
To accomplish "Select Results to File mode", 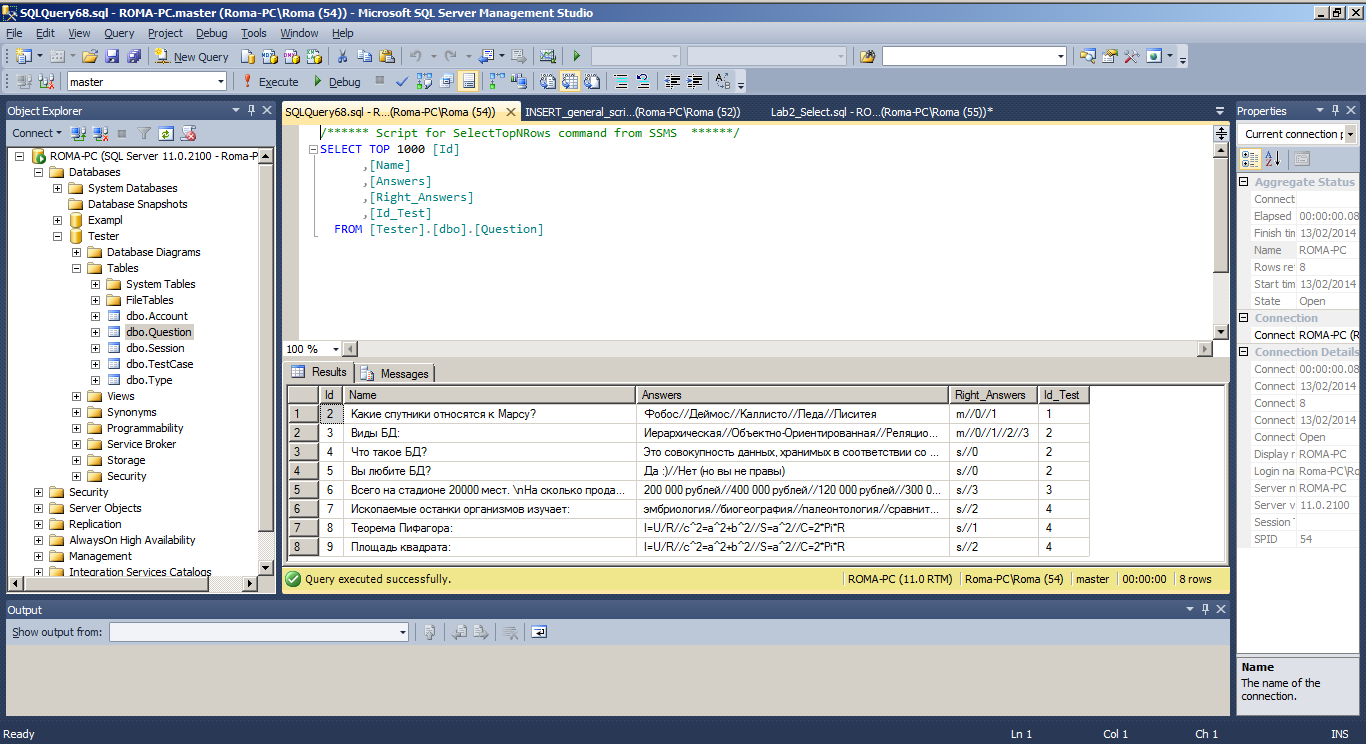I will pos(591,82).
